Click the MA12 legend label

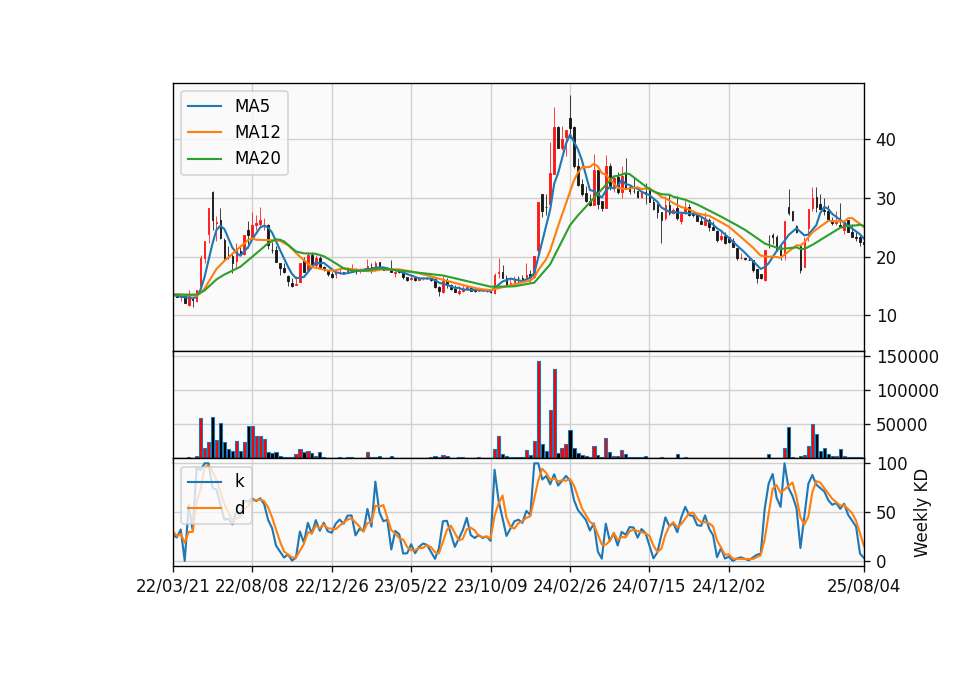point(257,132)
